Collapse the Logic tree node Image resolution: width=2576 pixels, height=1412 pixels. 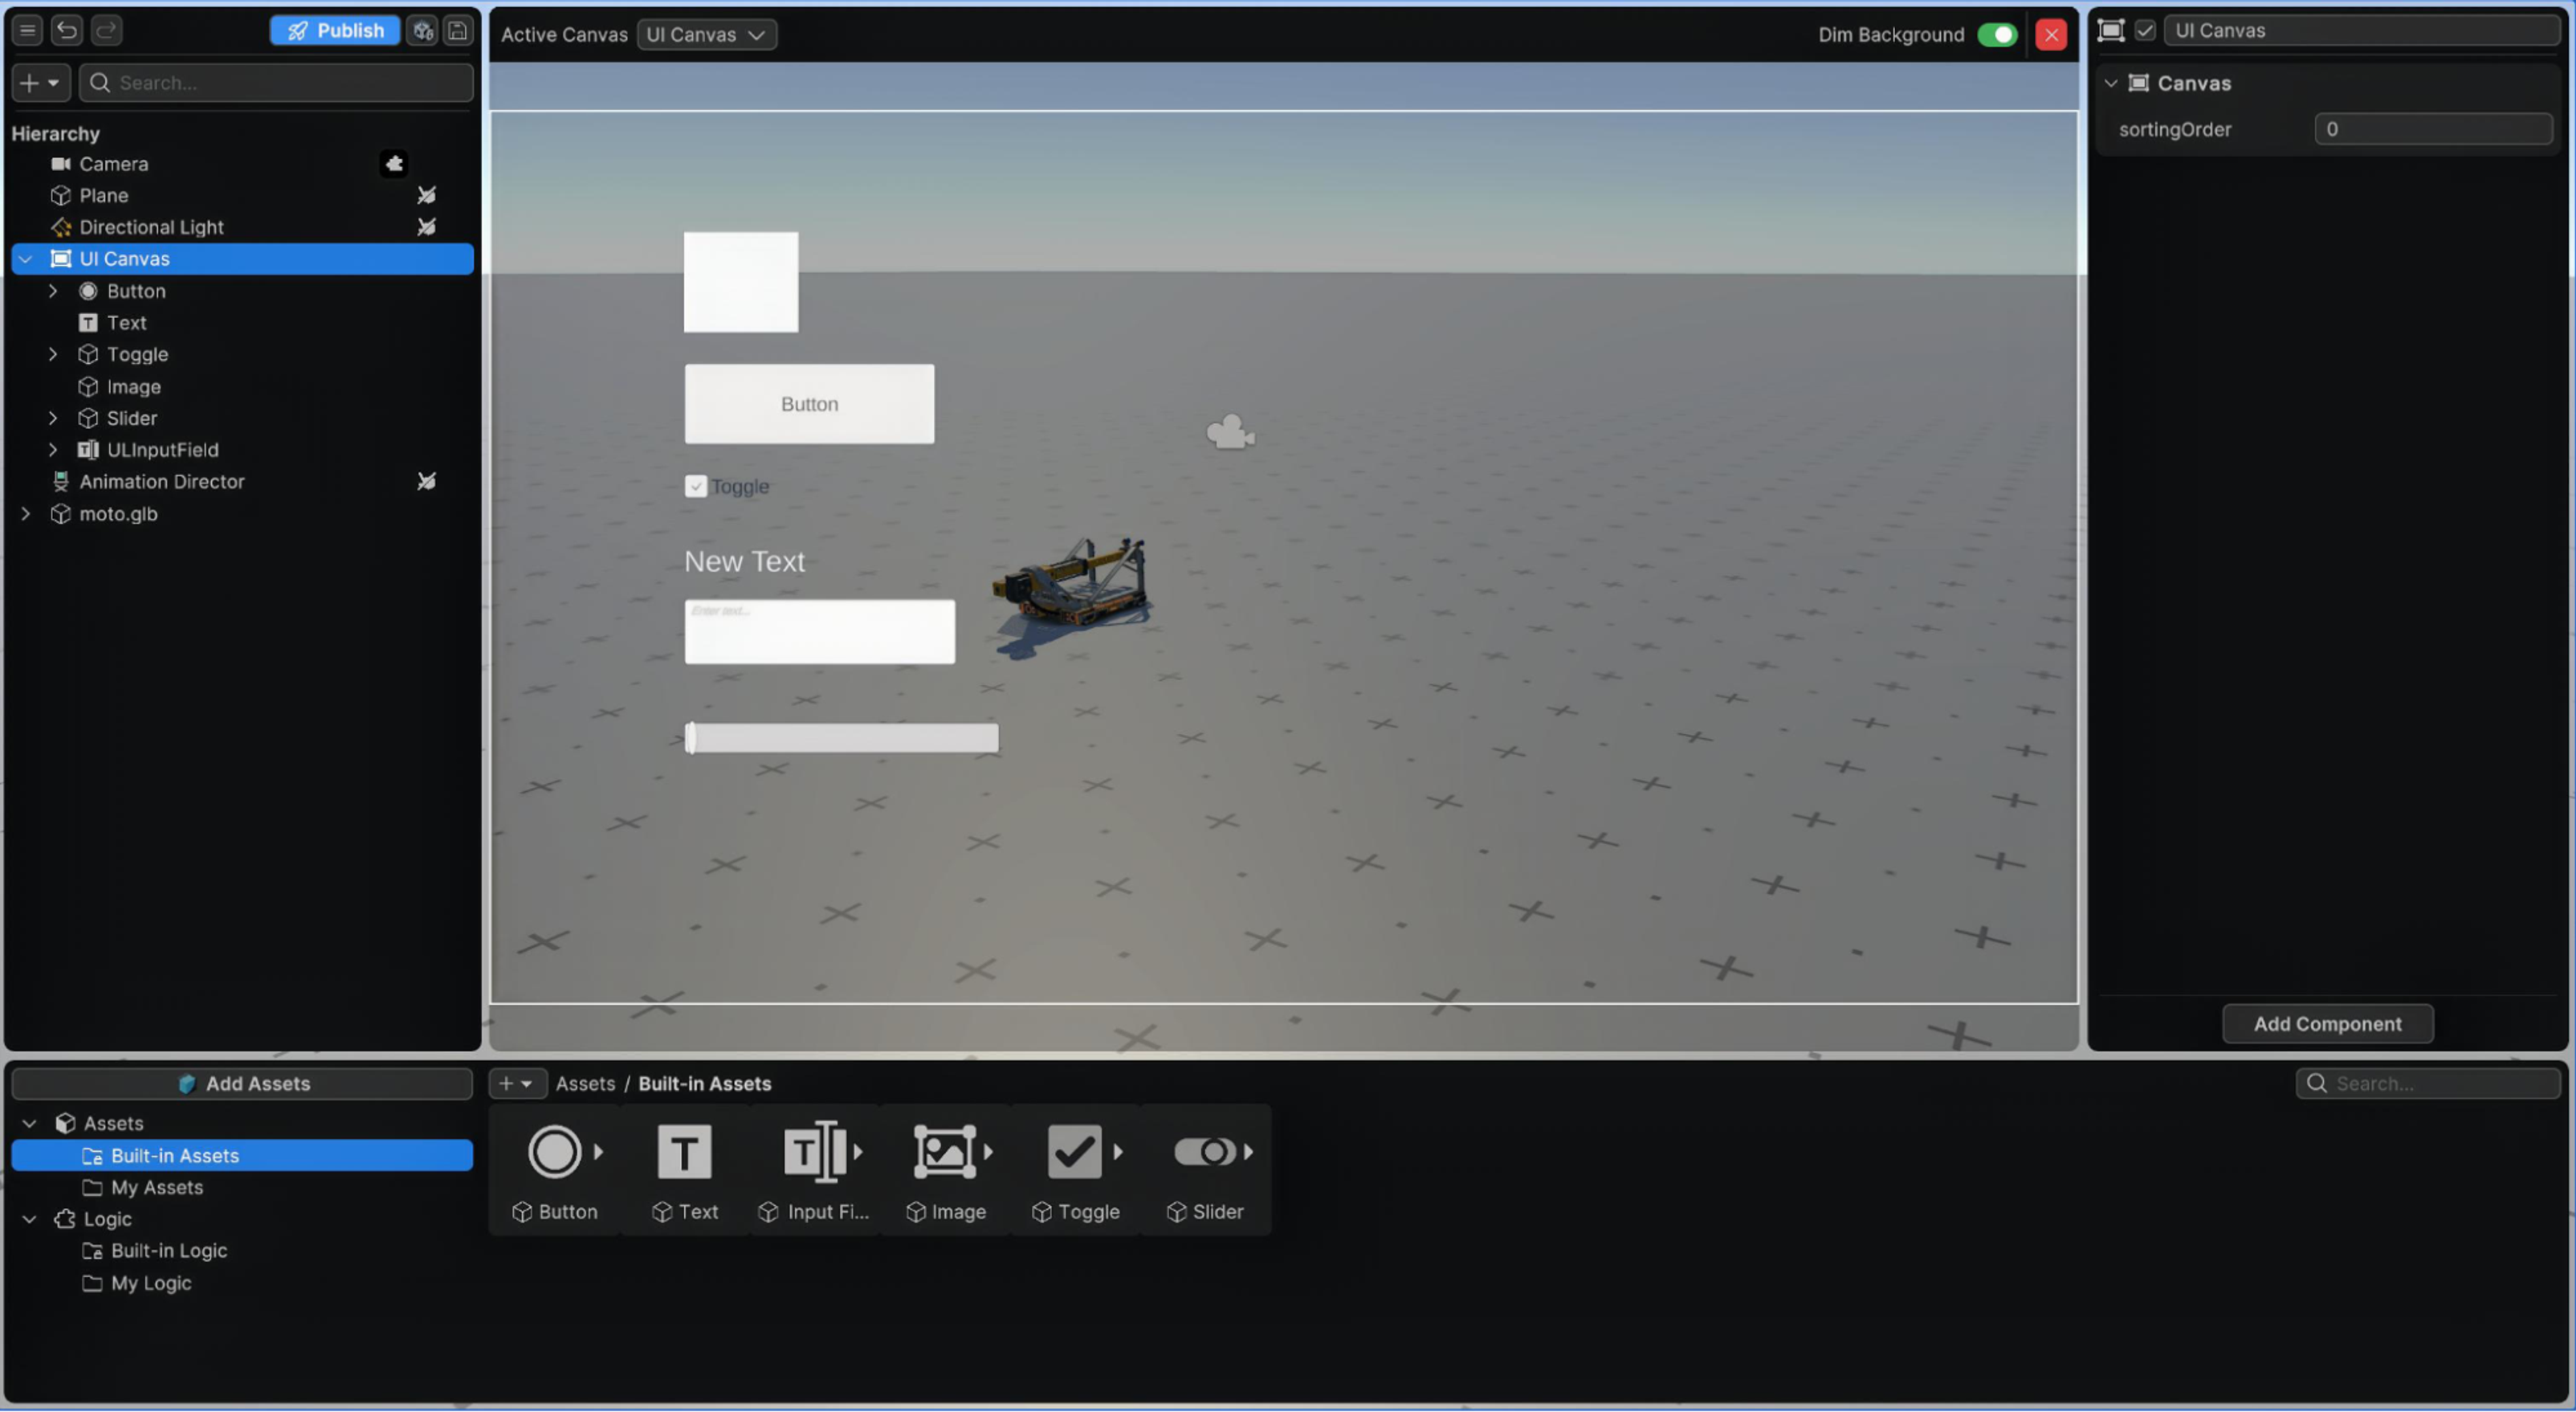[30, 1220]
